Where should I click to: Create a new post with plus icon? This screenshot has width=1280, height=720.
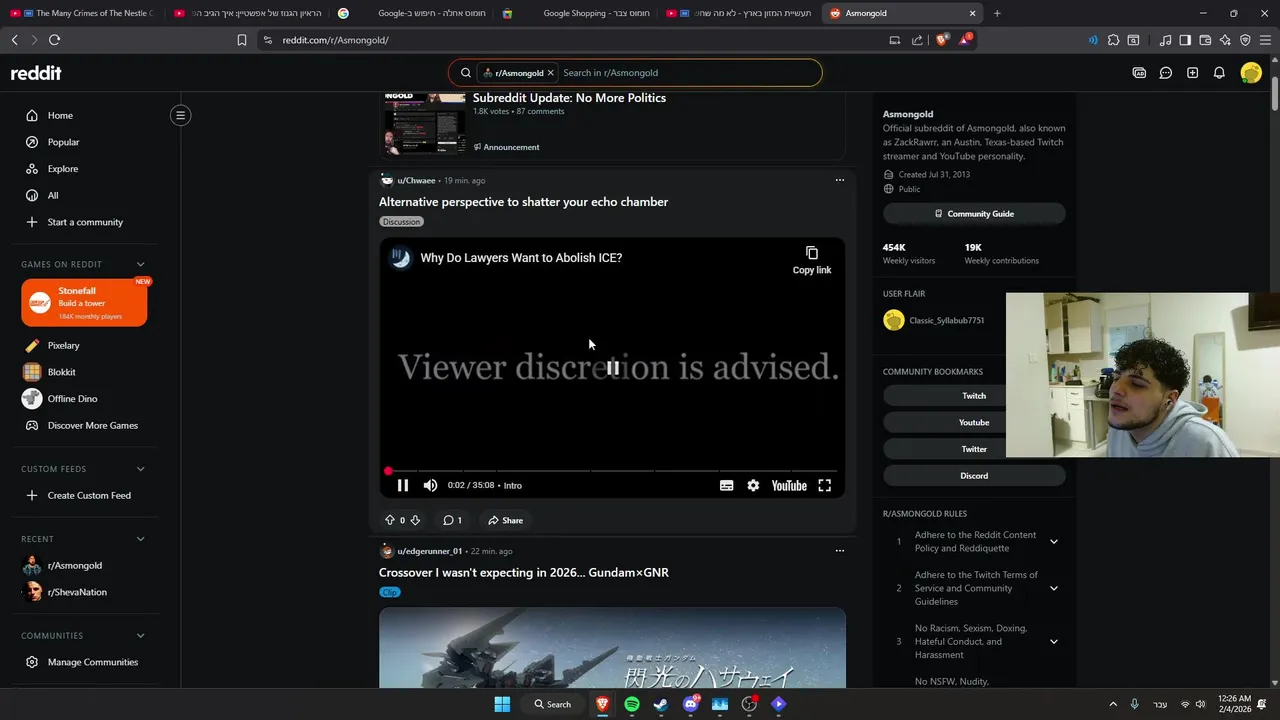pyautogui.click(x=1192, y=73)
